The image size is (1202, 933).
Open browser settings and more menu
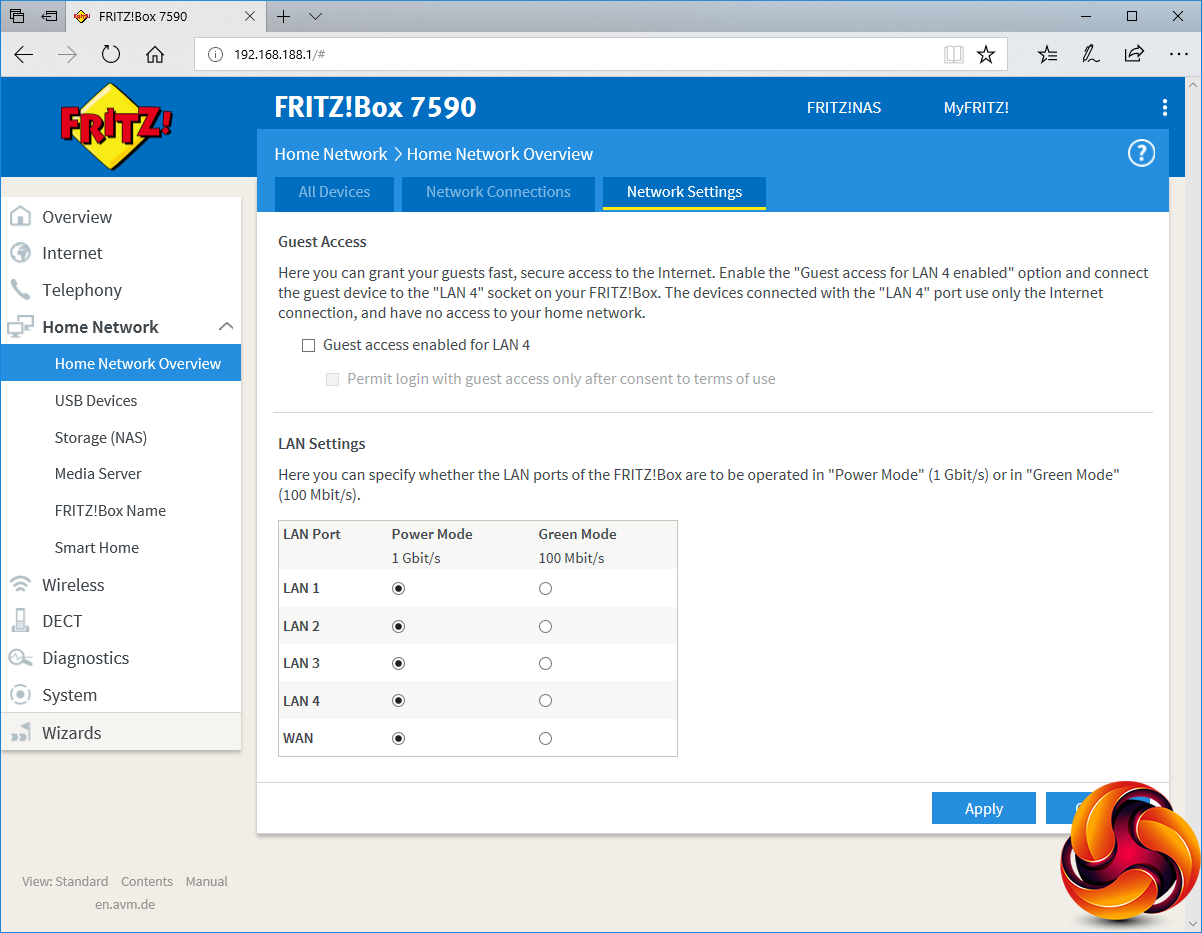pos(1178,54)
